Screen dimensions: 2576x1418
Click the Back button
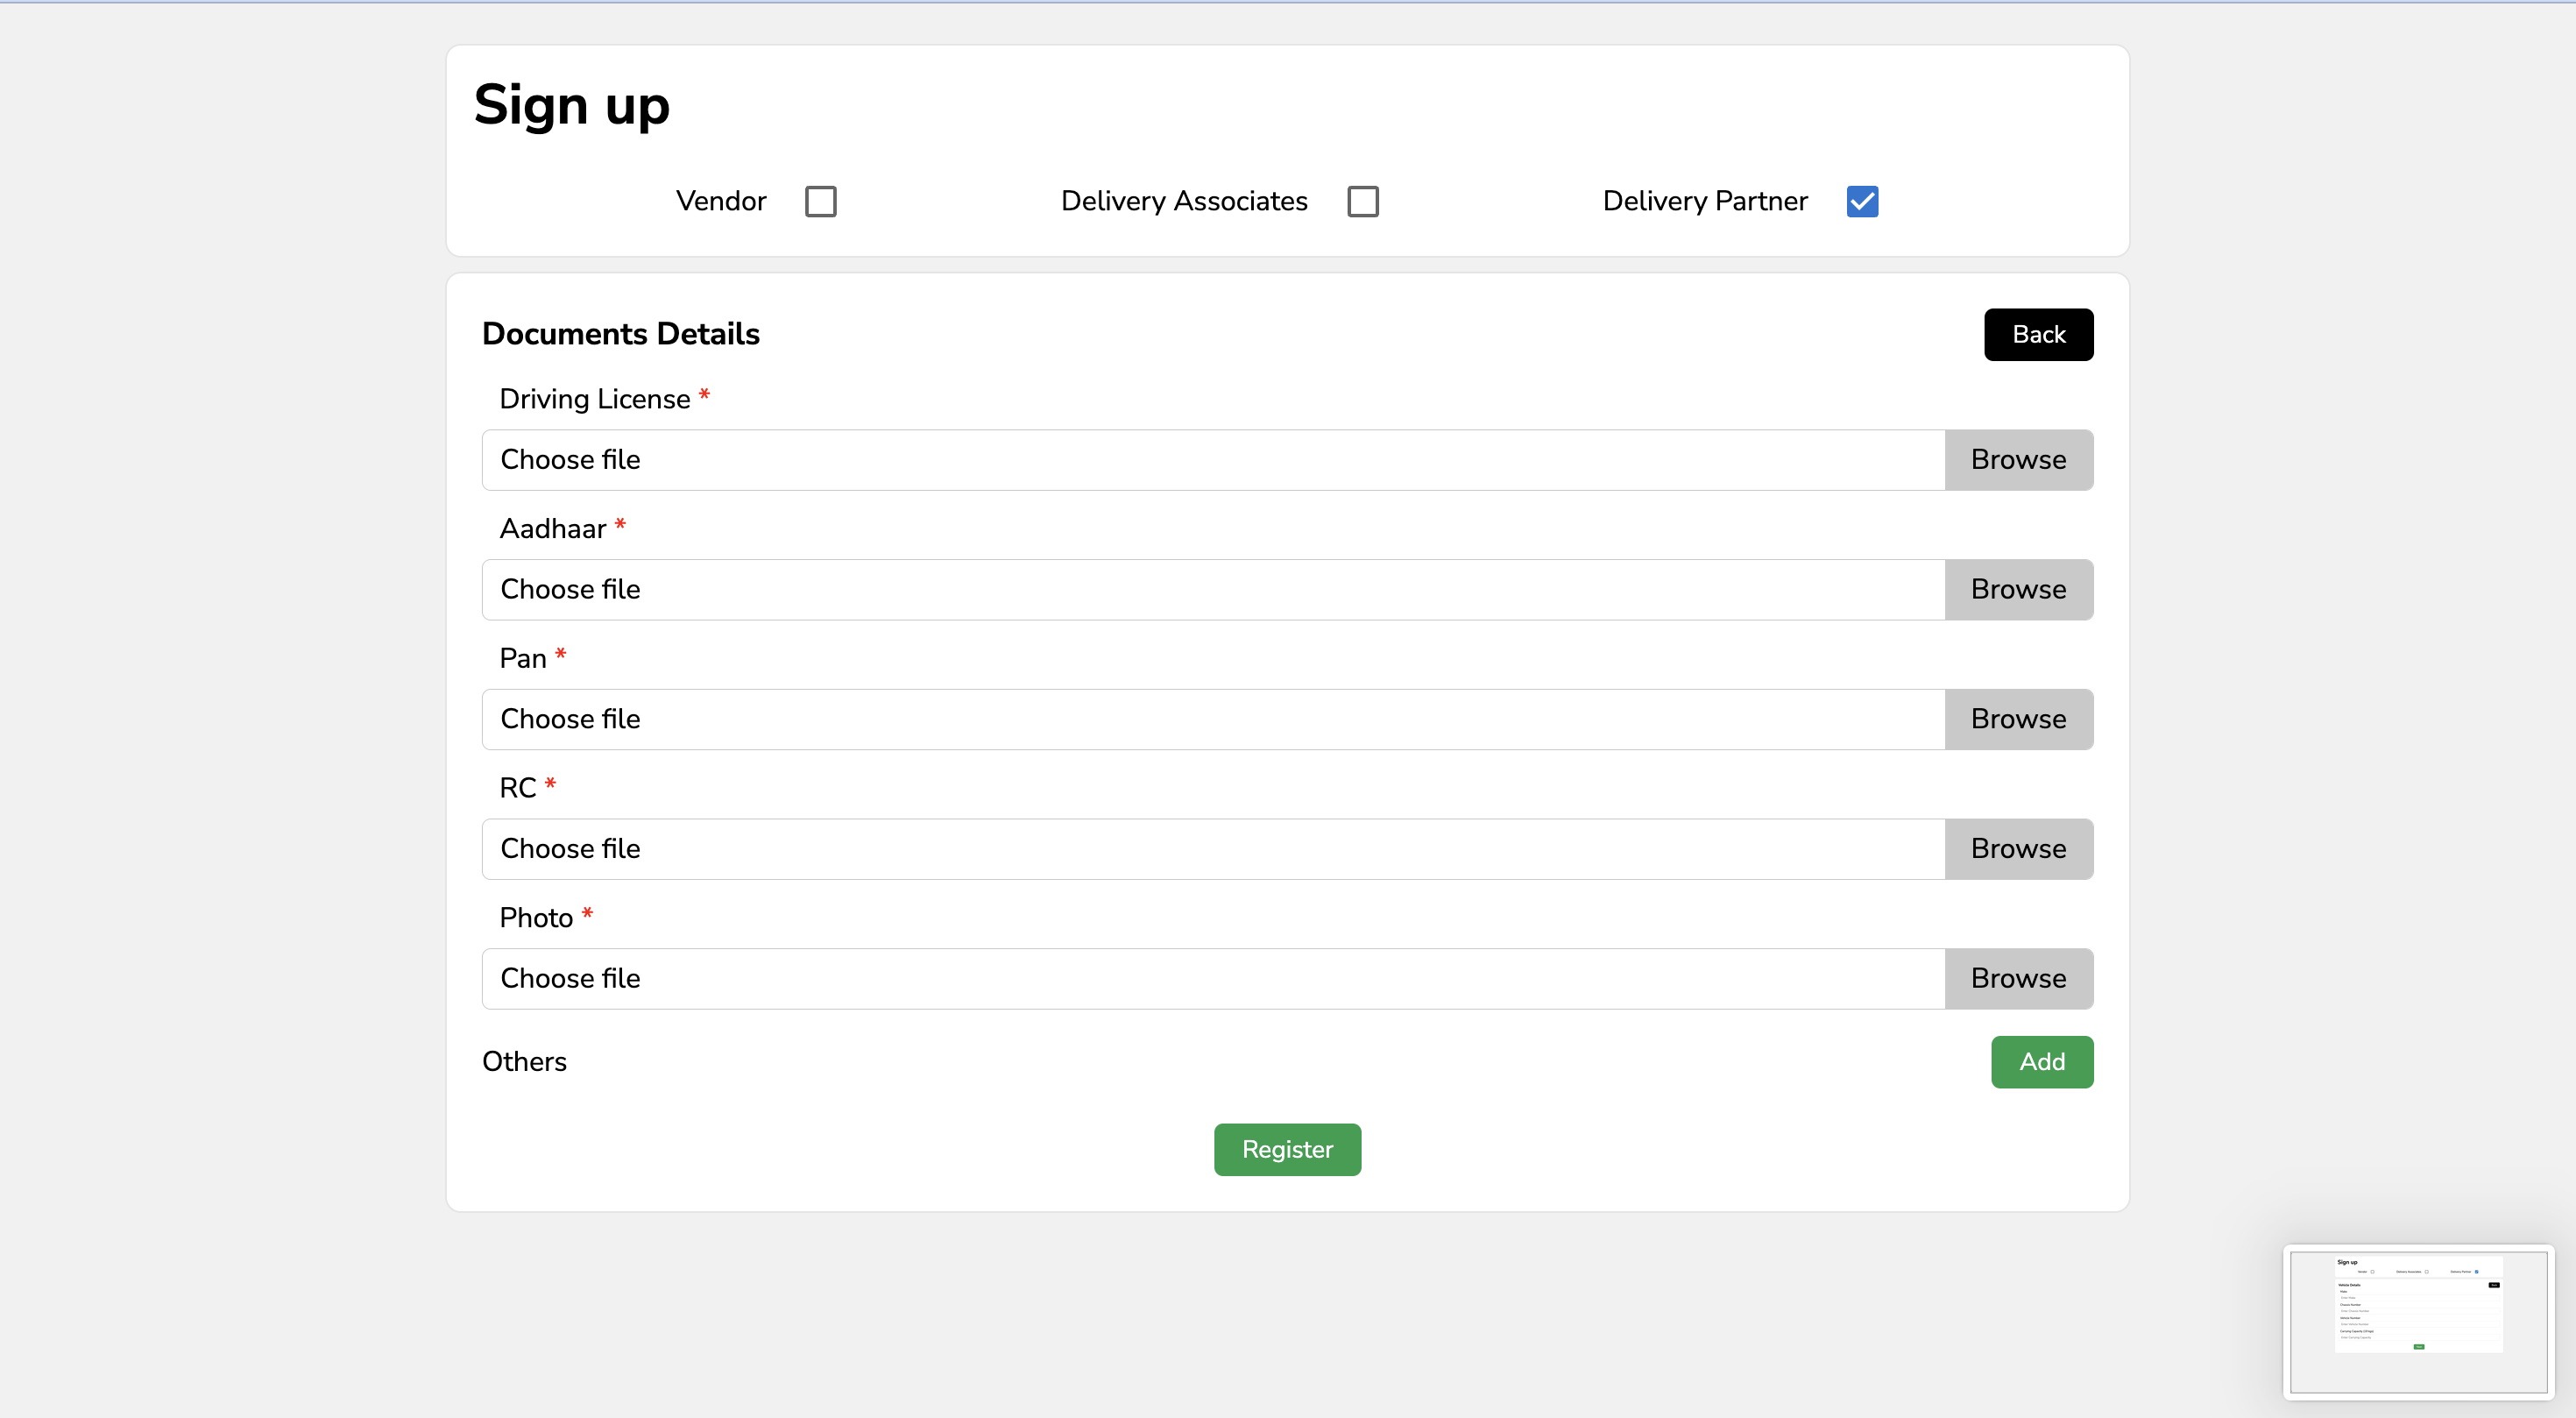tap(2038, 334)
